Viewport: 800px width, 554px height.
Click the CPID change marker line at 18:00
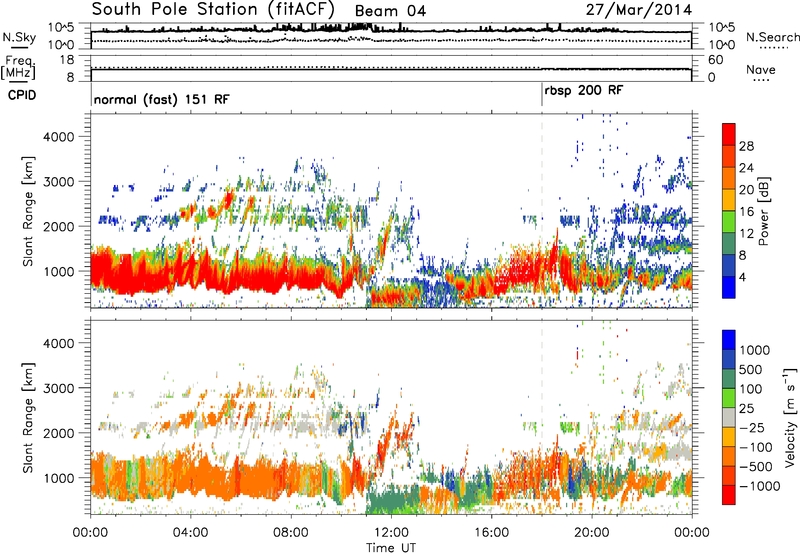(x=542, y=95)
